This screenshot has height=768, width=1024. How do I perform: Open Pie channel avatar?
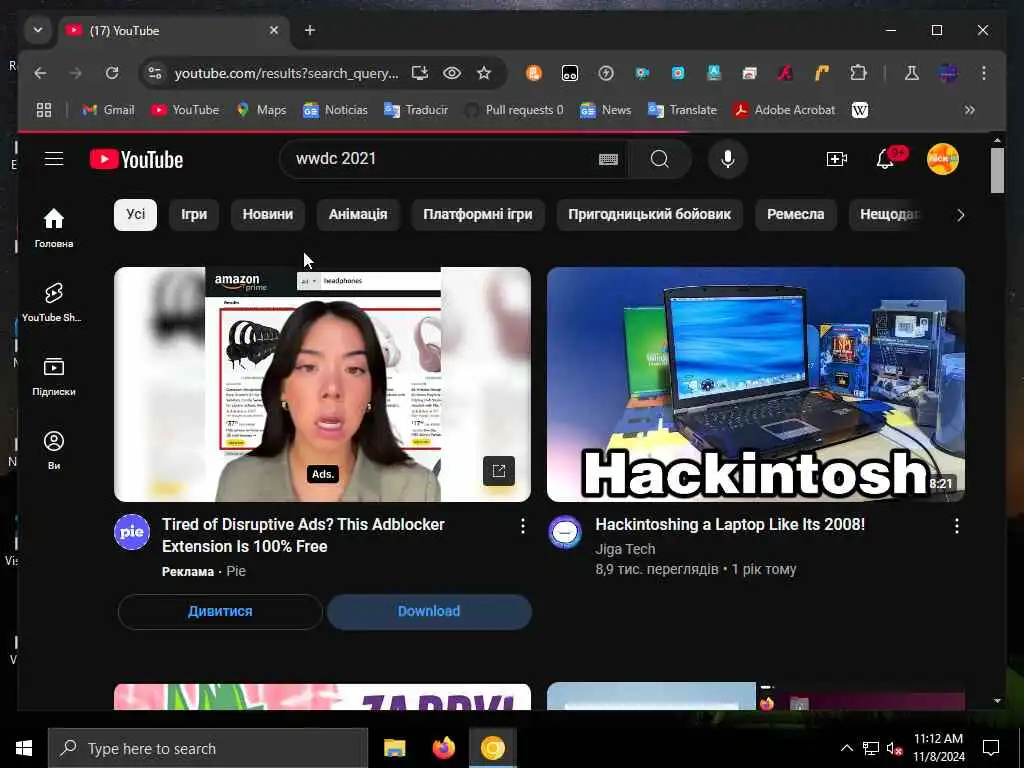click(x=132, y=532)
